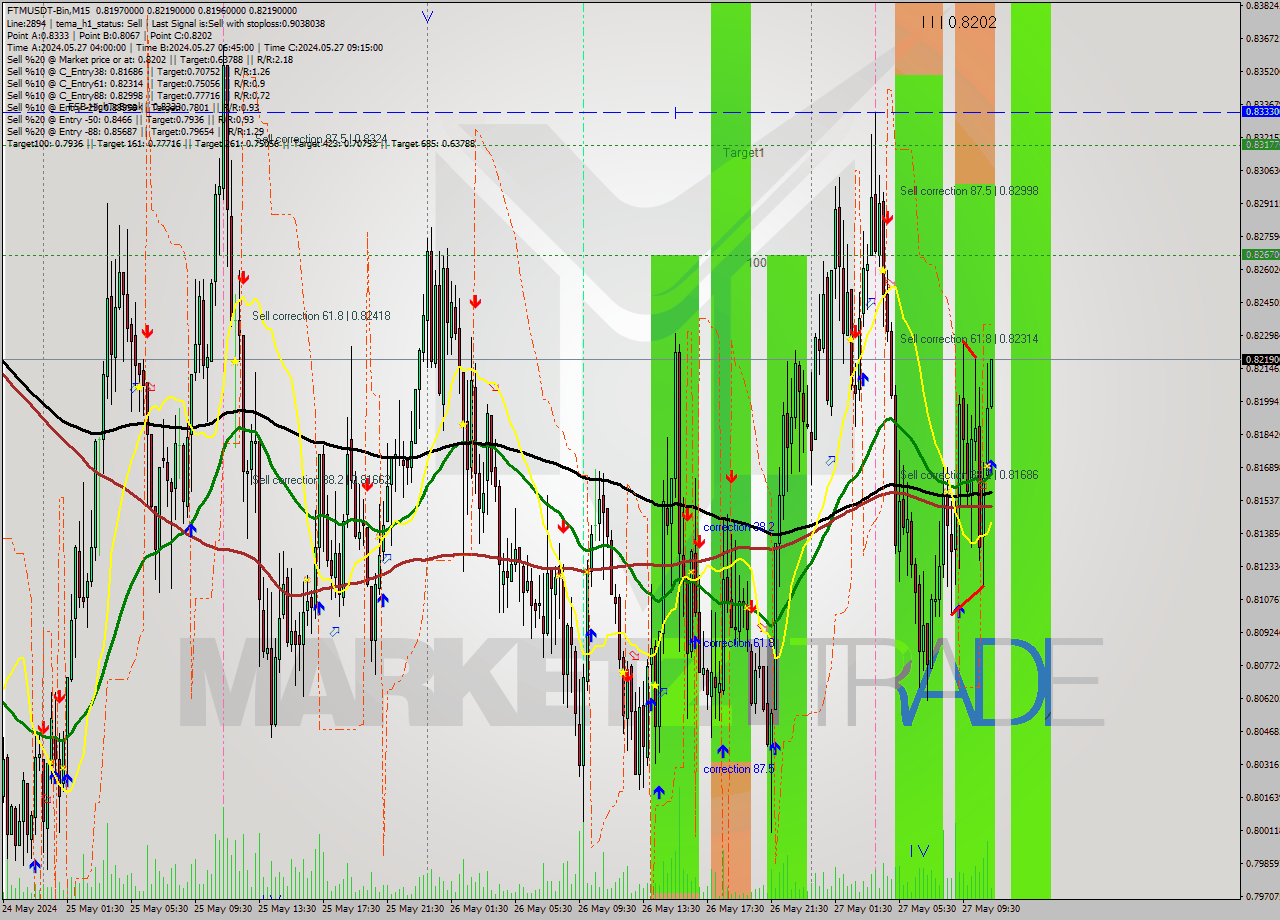Click the '24 May 2024' date label
The width and height of the screenshot is (1280, 920).
click(x=31, y=909)
